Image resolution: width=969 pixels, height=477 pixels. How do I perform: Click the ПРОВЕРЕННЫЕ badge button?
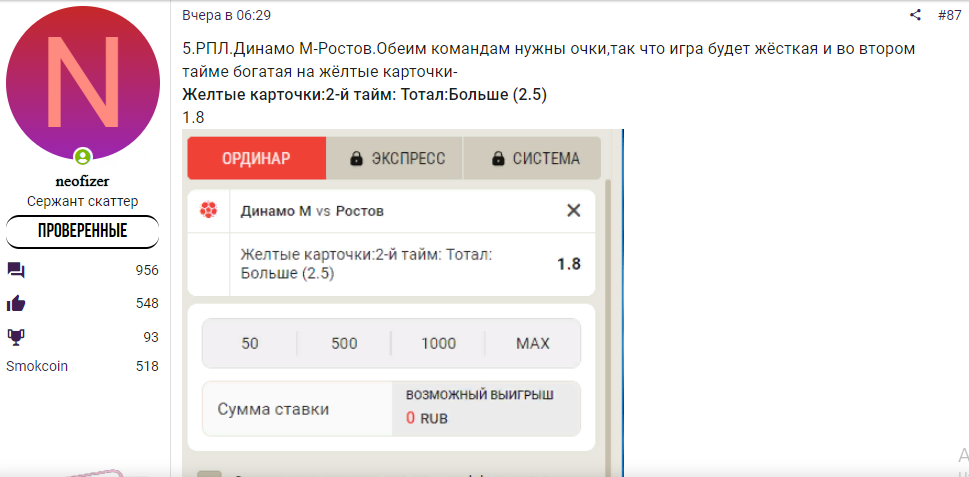click(x=82, y=231)
